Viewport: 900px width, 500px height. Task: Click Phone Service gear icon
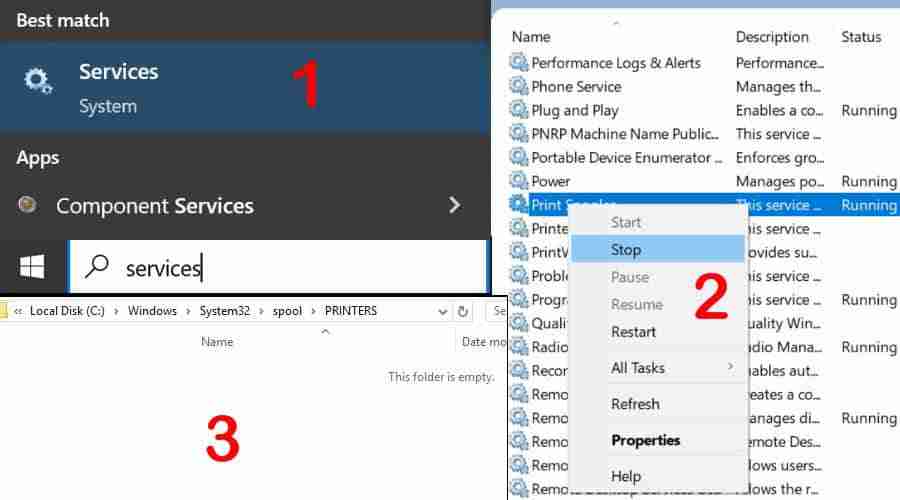(x=519, y=86)
